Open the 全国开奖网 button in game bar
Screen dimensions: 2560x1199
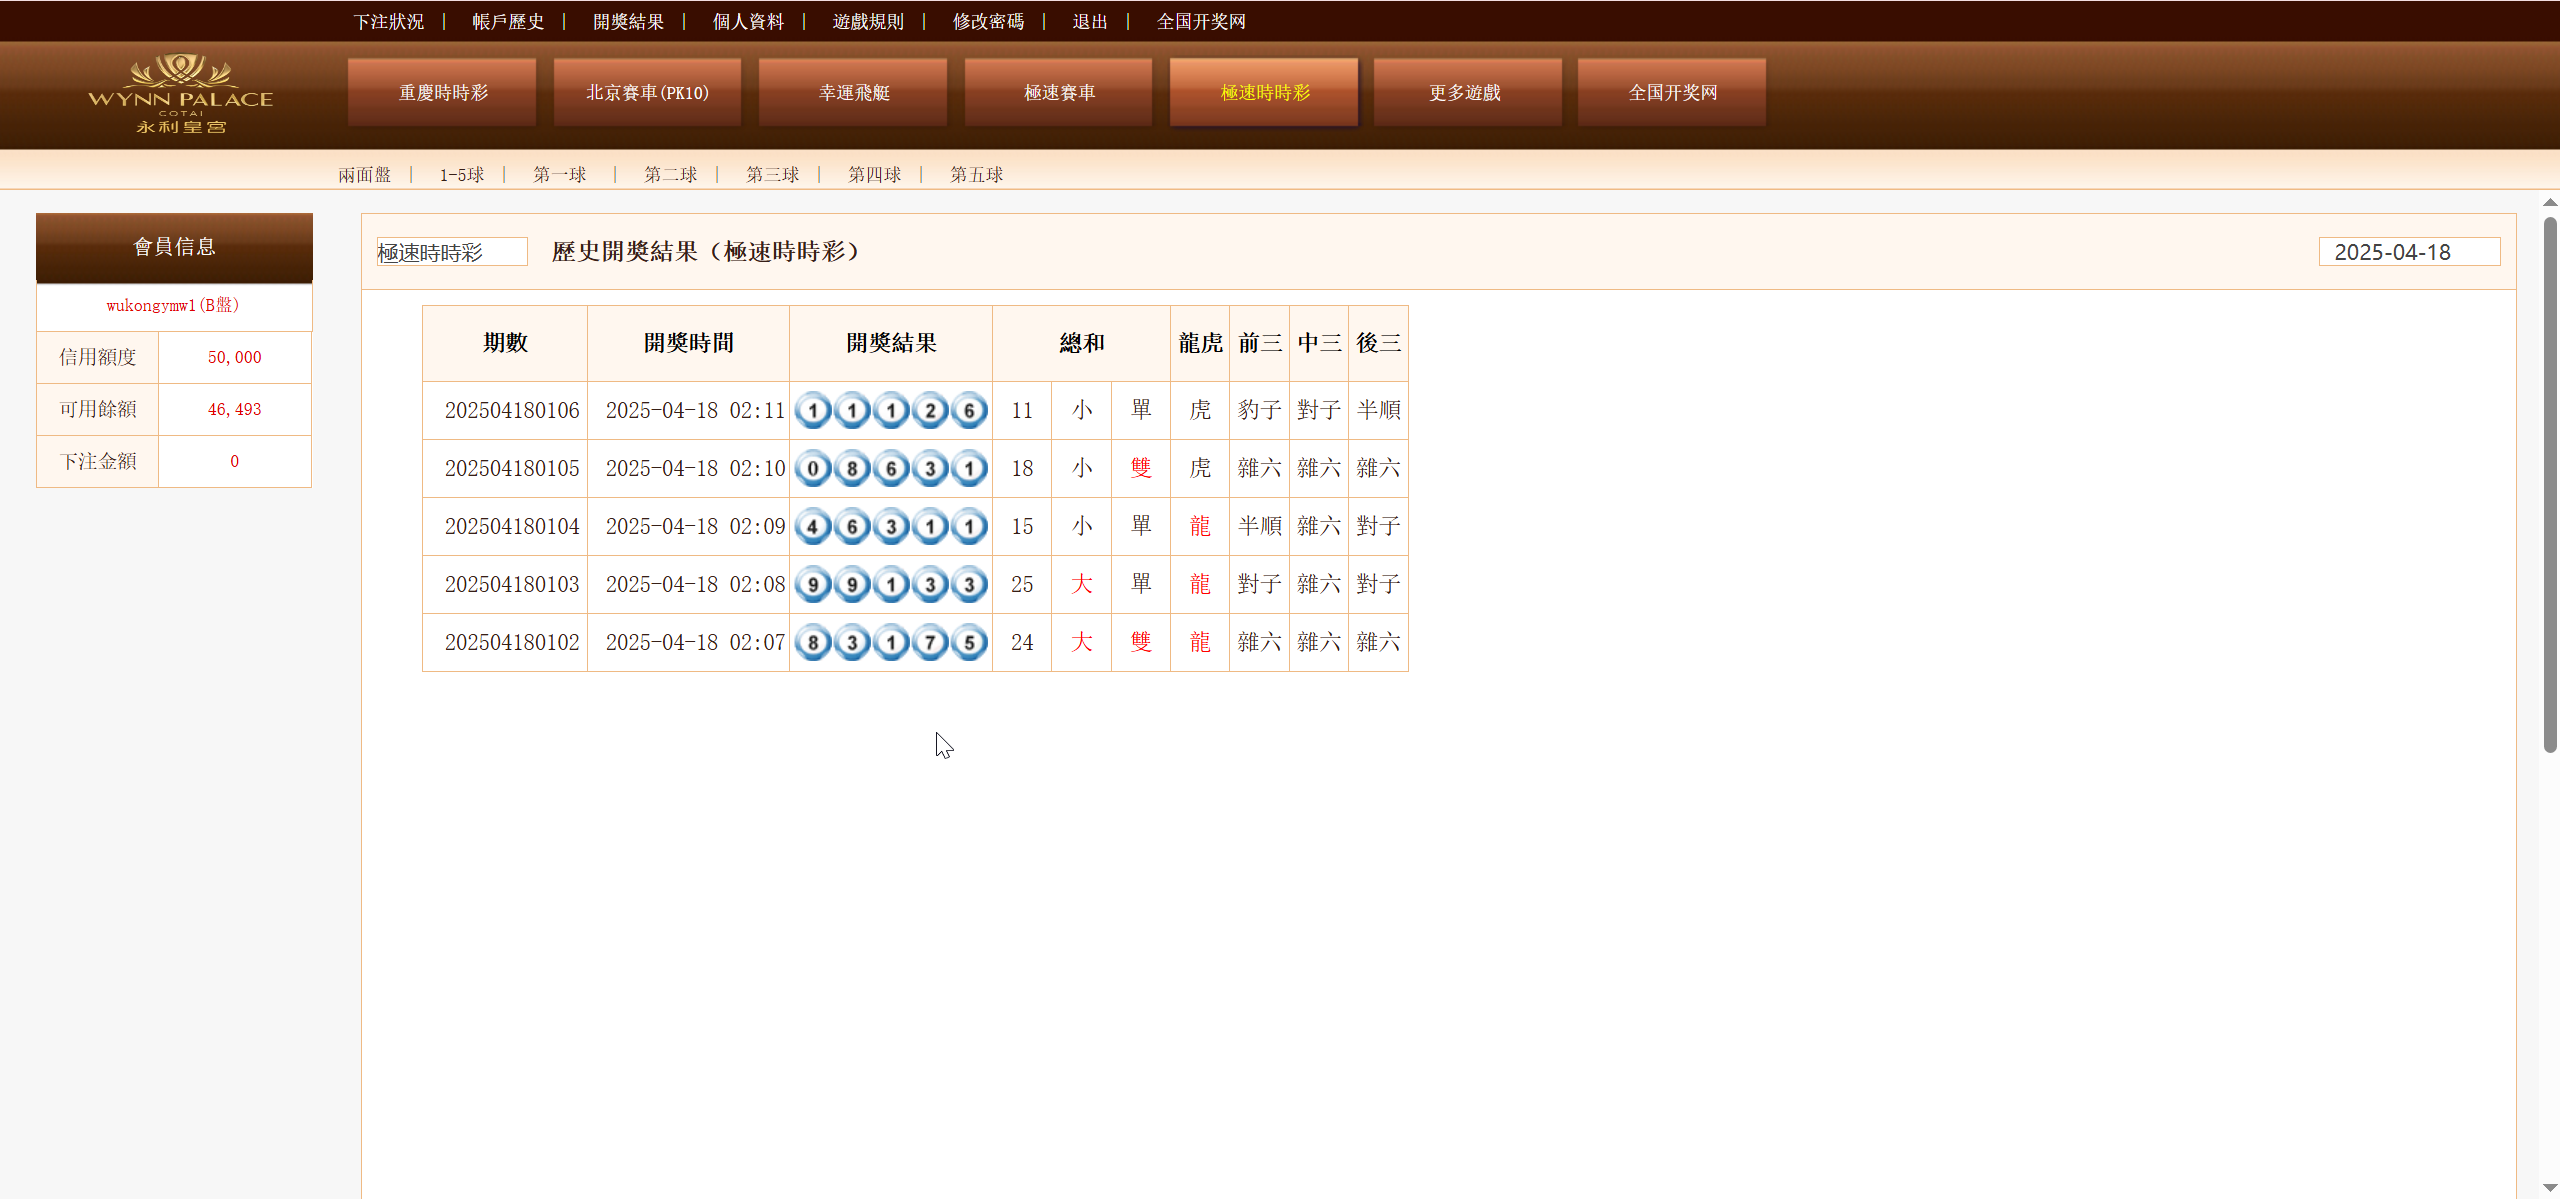point(1672,93)
